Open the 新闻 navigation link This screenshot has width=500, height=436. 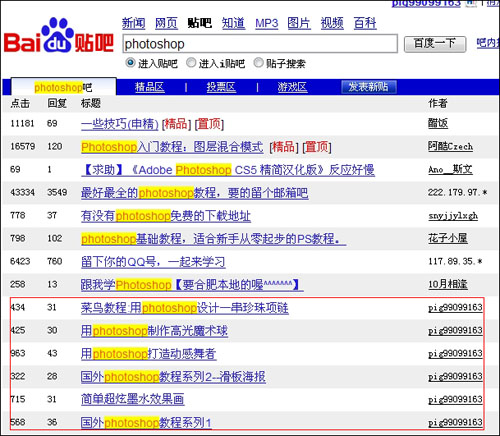tap(133, 23)
